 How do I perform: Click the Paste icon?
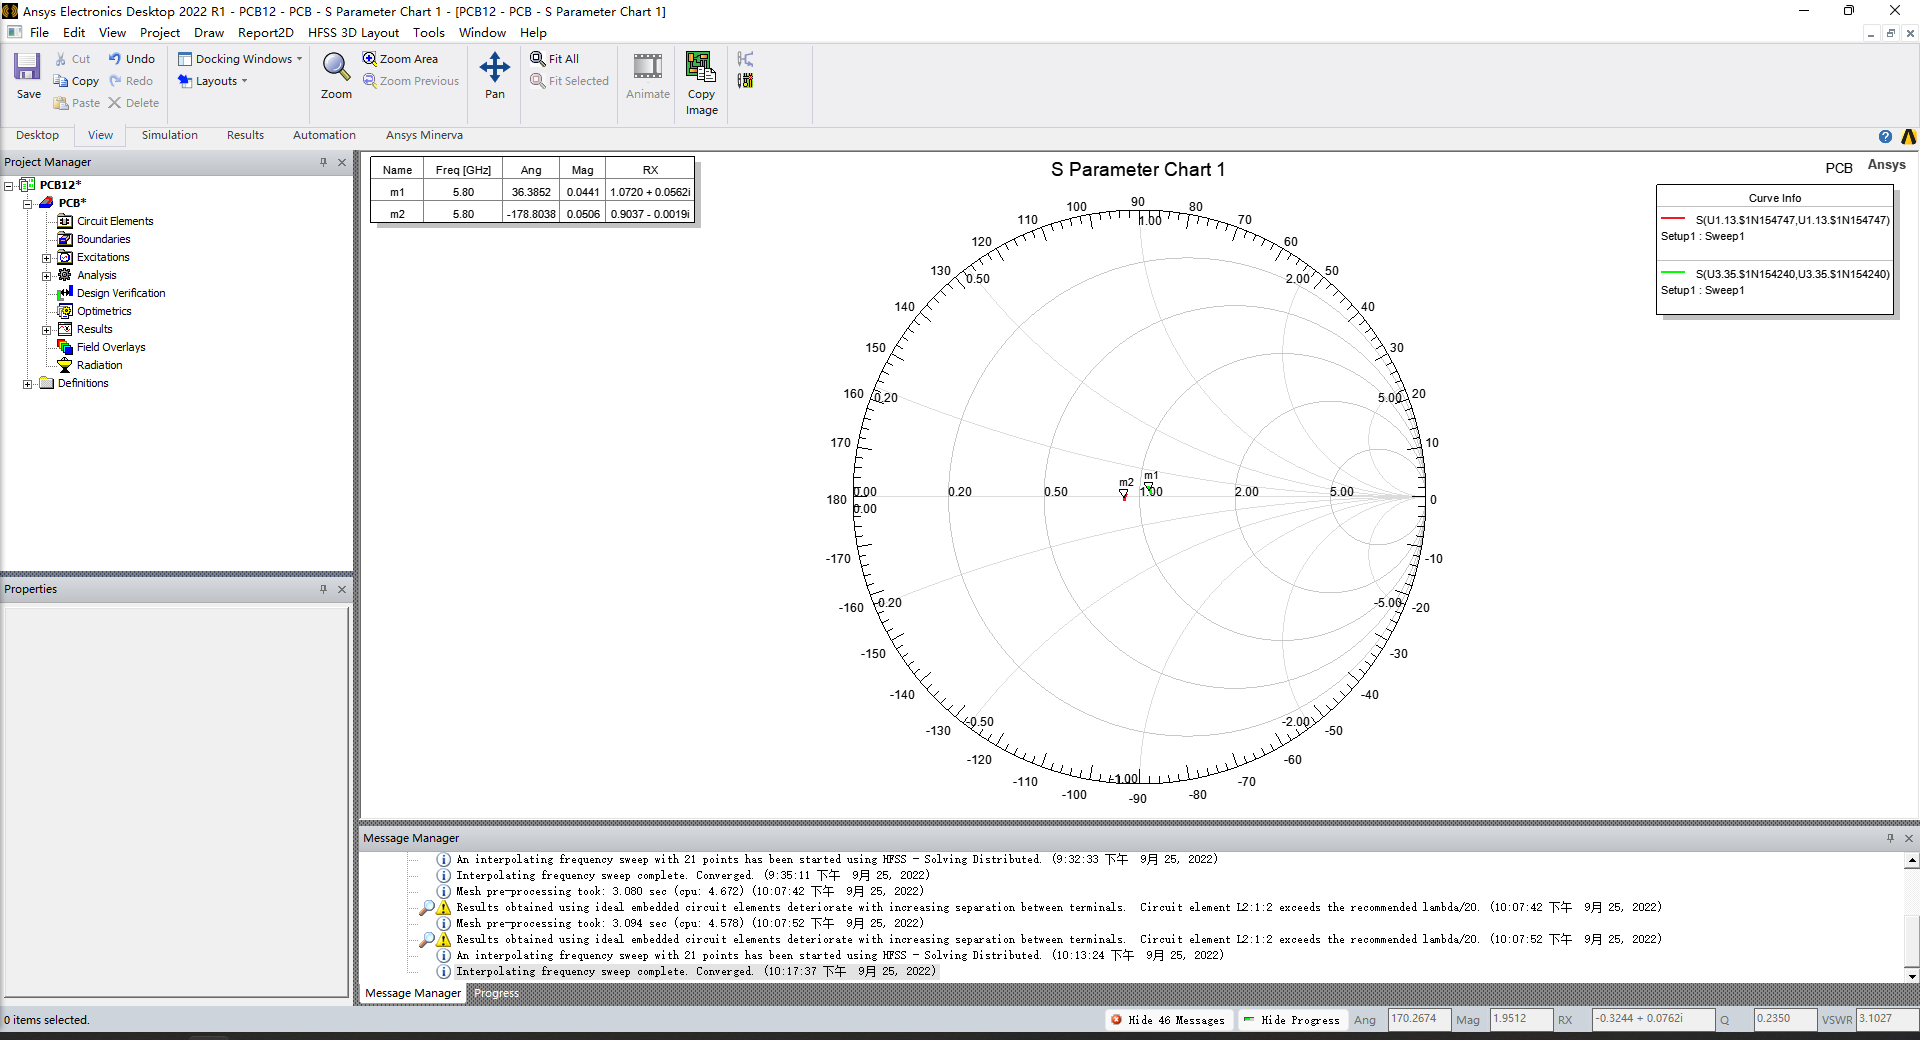(61, 103)
